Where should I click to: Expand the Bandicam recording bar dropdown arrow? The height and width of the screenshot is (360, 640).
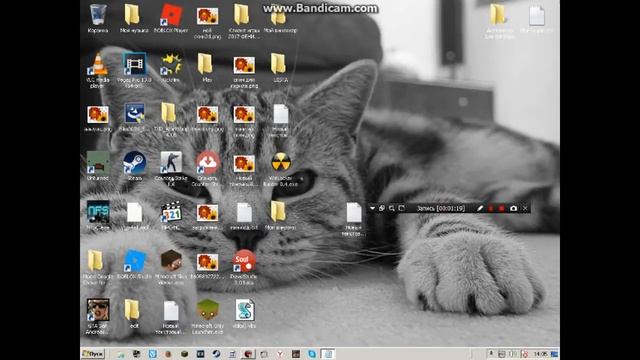click(x=372, y=208)
